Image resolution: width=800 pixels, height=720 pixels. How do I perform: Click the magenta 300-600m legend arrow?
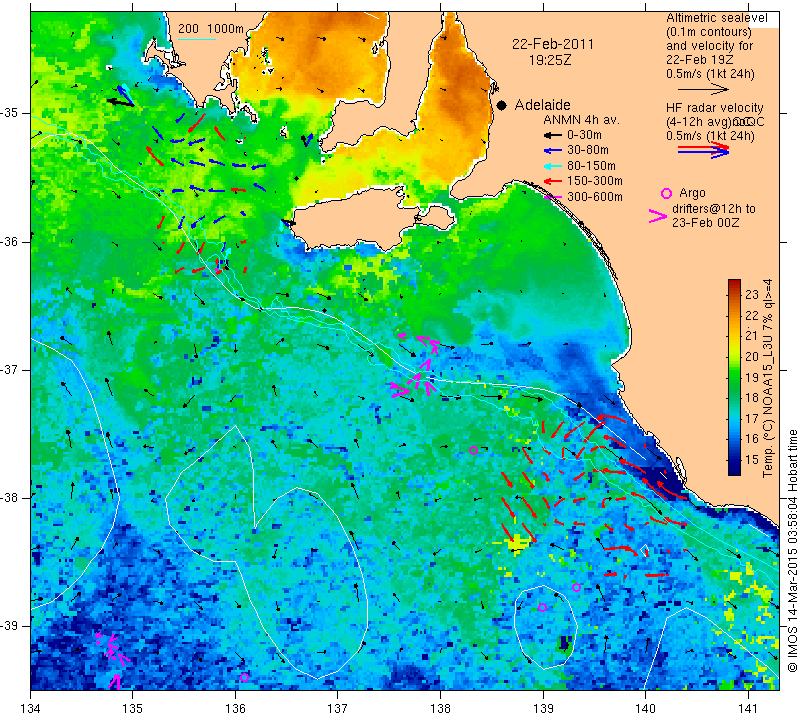(552, 196)
